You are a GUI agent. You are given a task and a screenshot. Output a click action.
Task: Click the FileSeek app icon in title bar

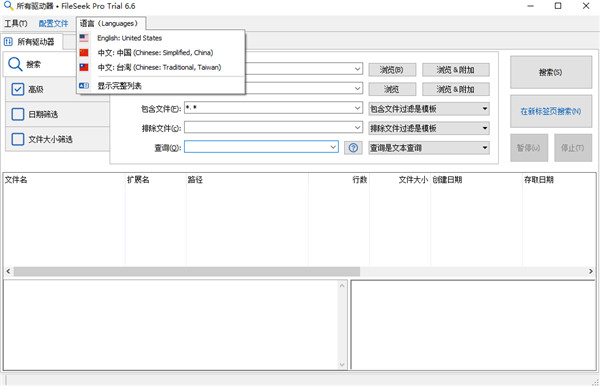pyautogui.click(x=8, y=6)
